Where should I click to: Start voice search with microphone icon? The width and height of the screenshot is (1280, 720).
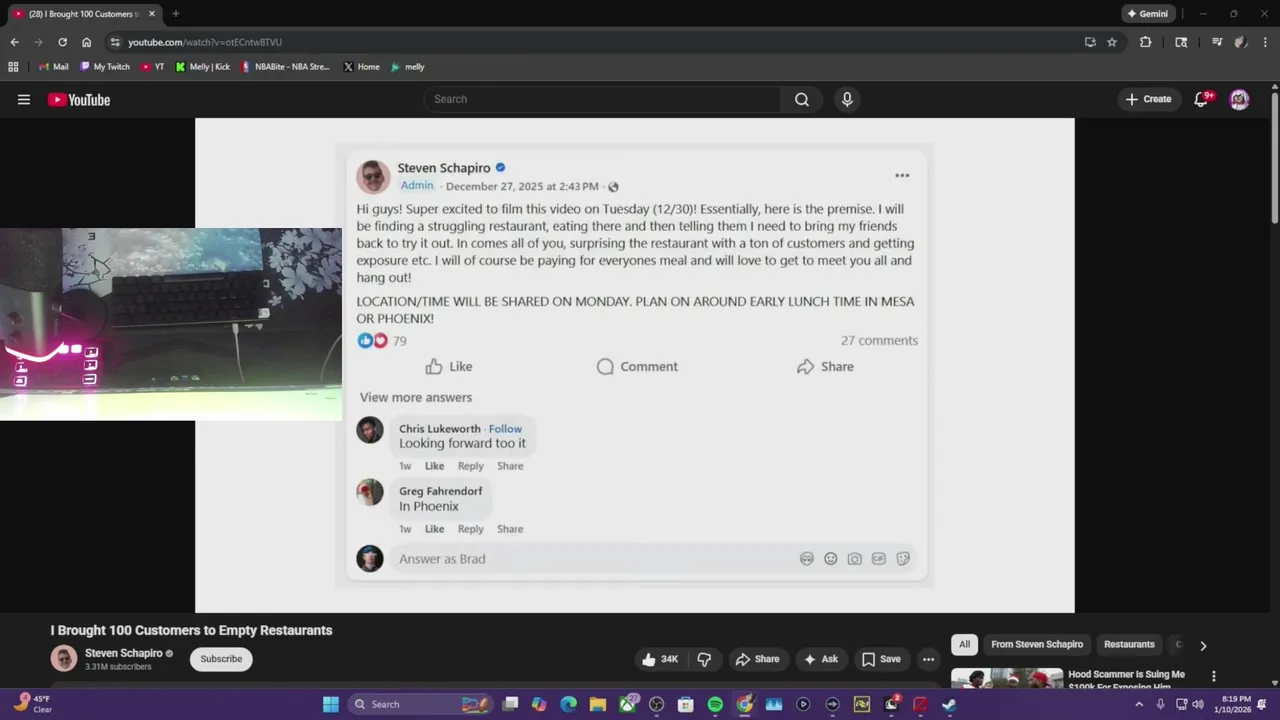tap(847, 99)
